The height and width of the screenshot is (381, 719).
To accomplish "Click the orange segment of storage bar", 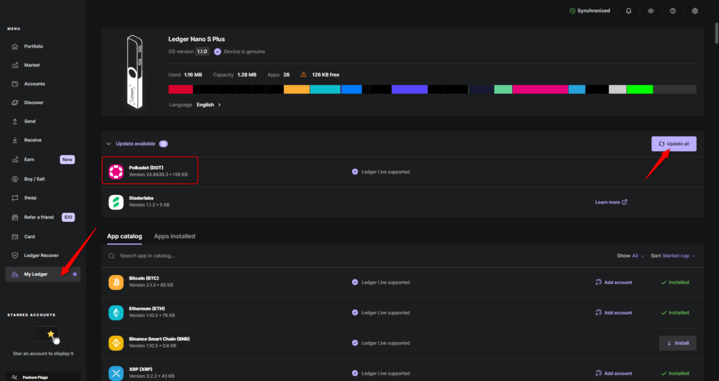I will pyautogui.click(x=297, y=89).
